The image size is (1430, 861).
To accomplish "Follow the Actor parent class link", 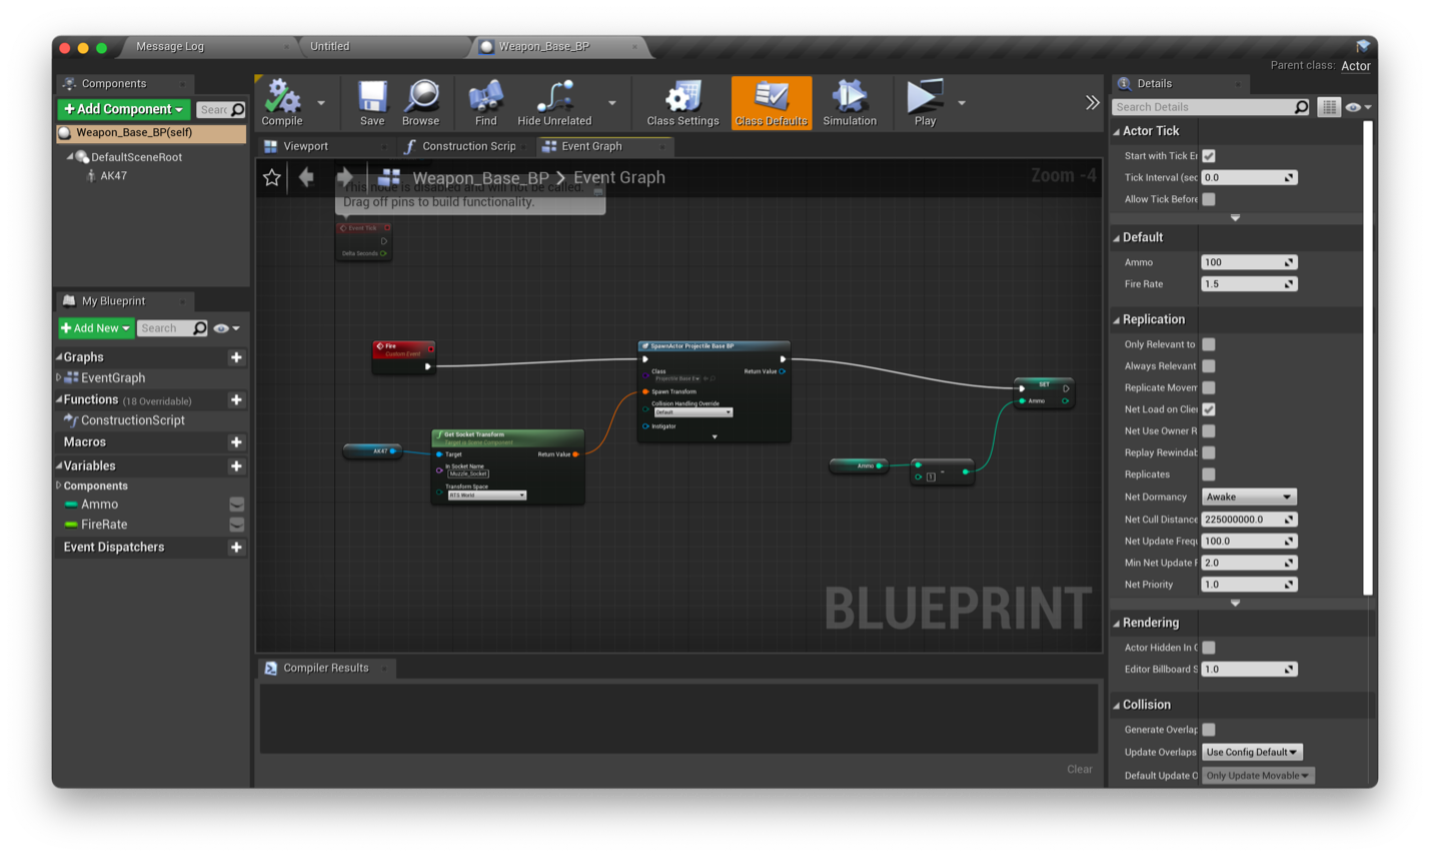I will tap(1355, 66).
